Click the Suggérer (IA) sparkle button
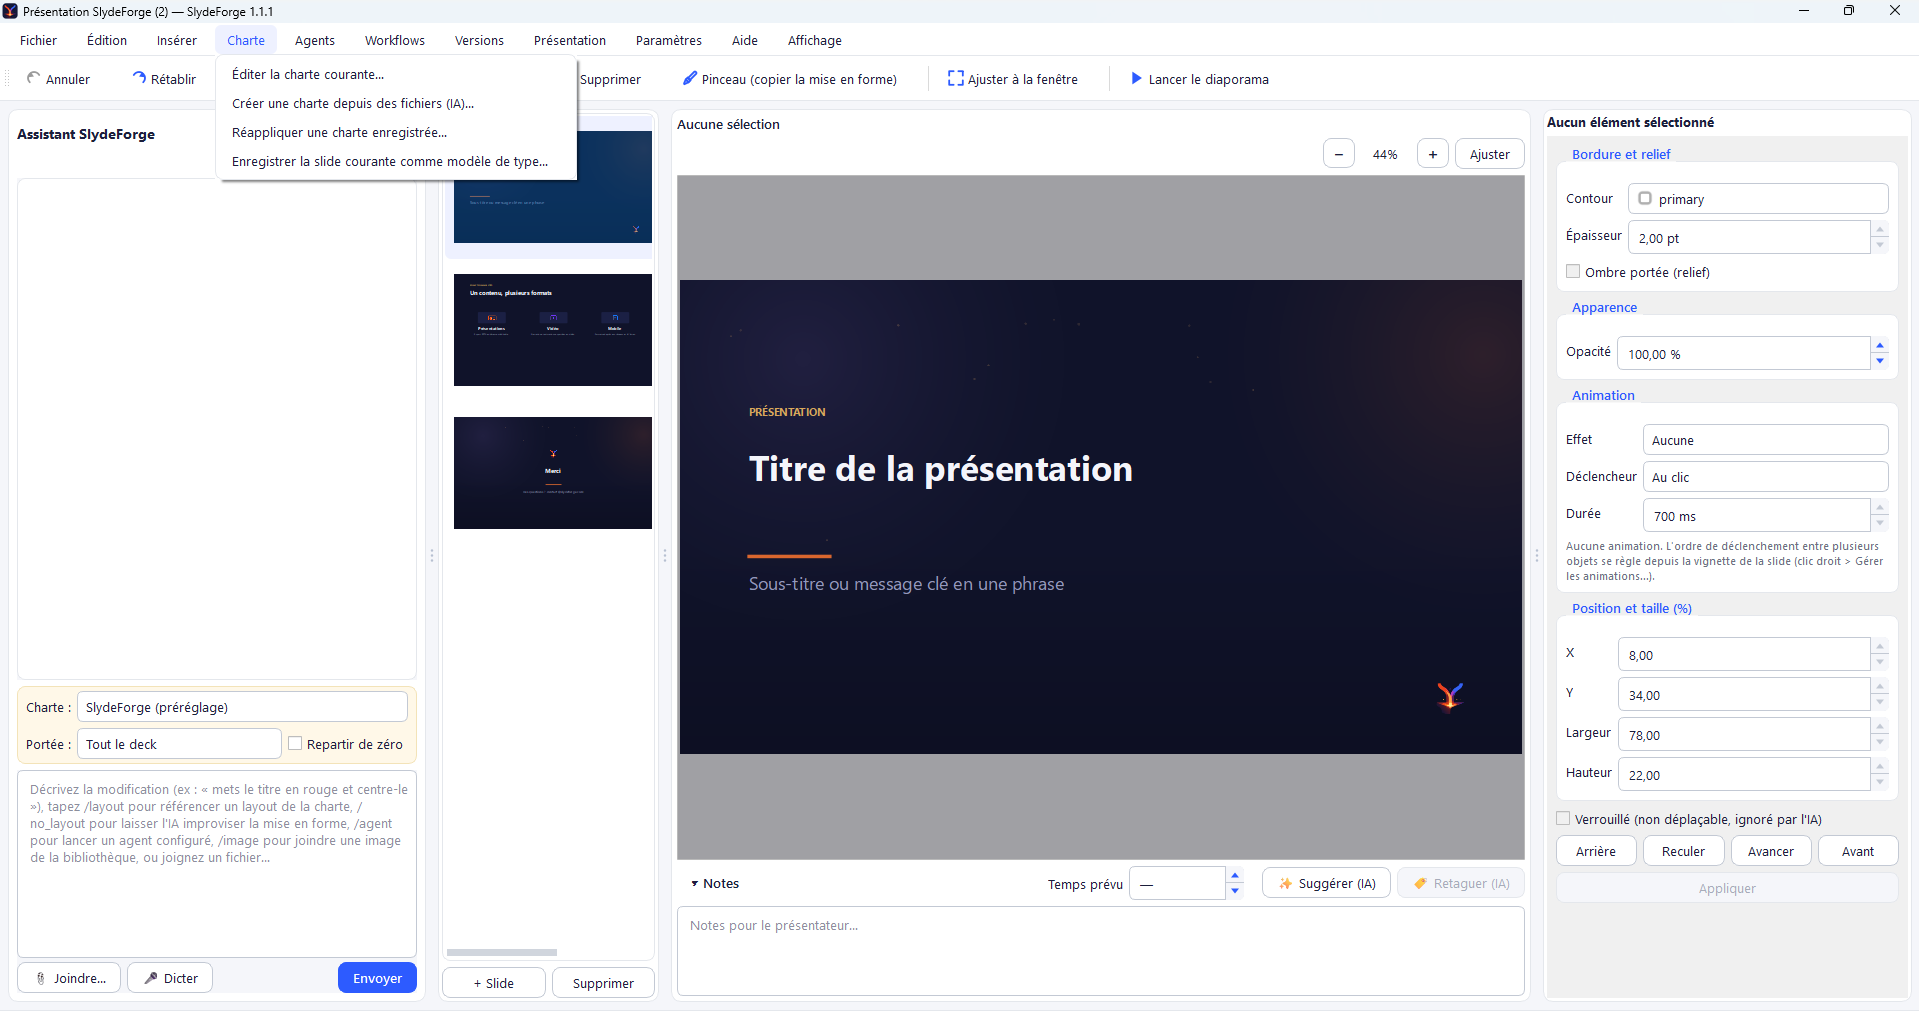This screenshot has width=1919, height=1032. [1326, 883]
